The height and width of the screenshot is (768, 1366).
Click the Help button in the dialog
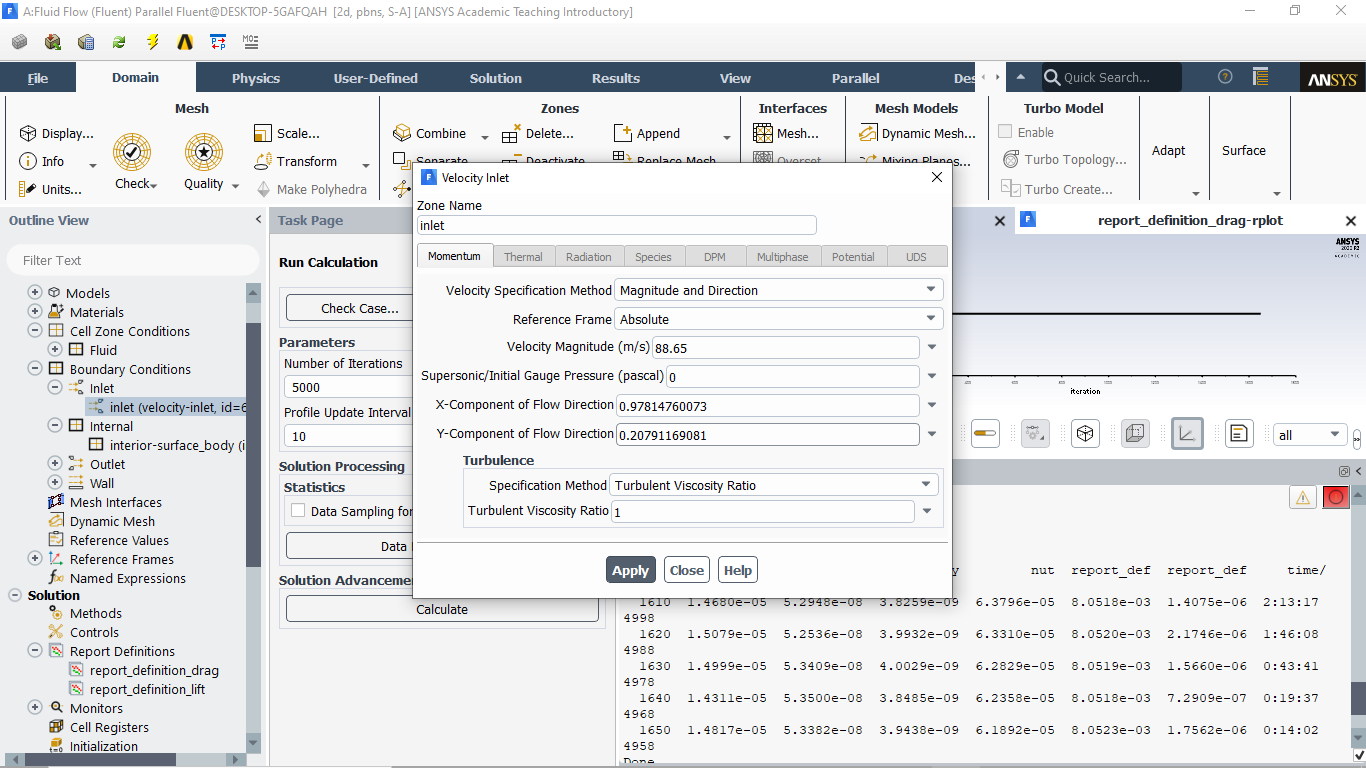coord(737,570)
